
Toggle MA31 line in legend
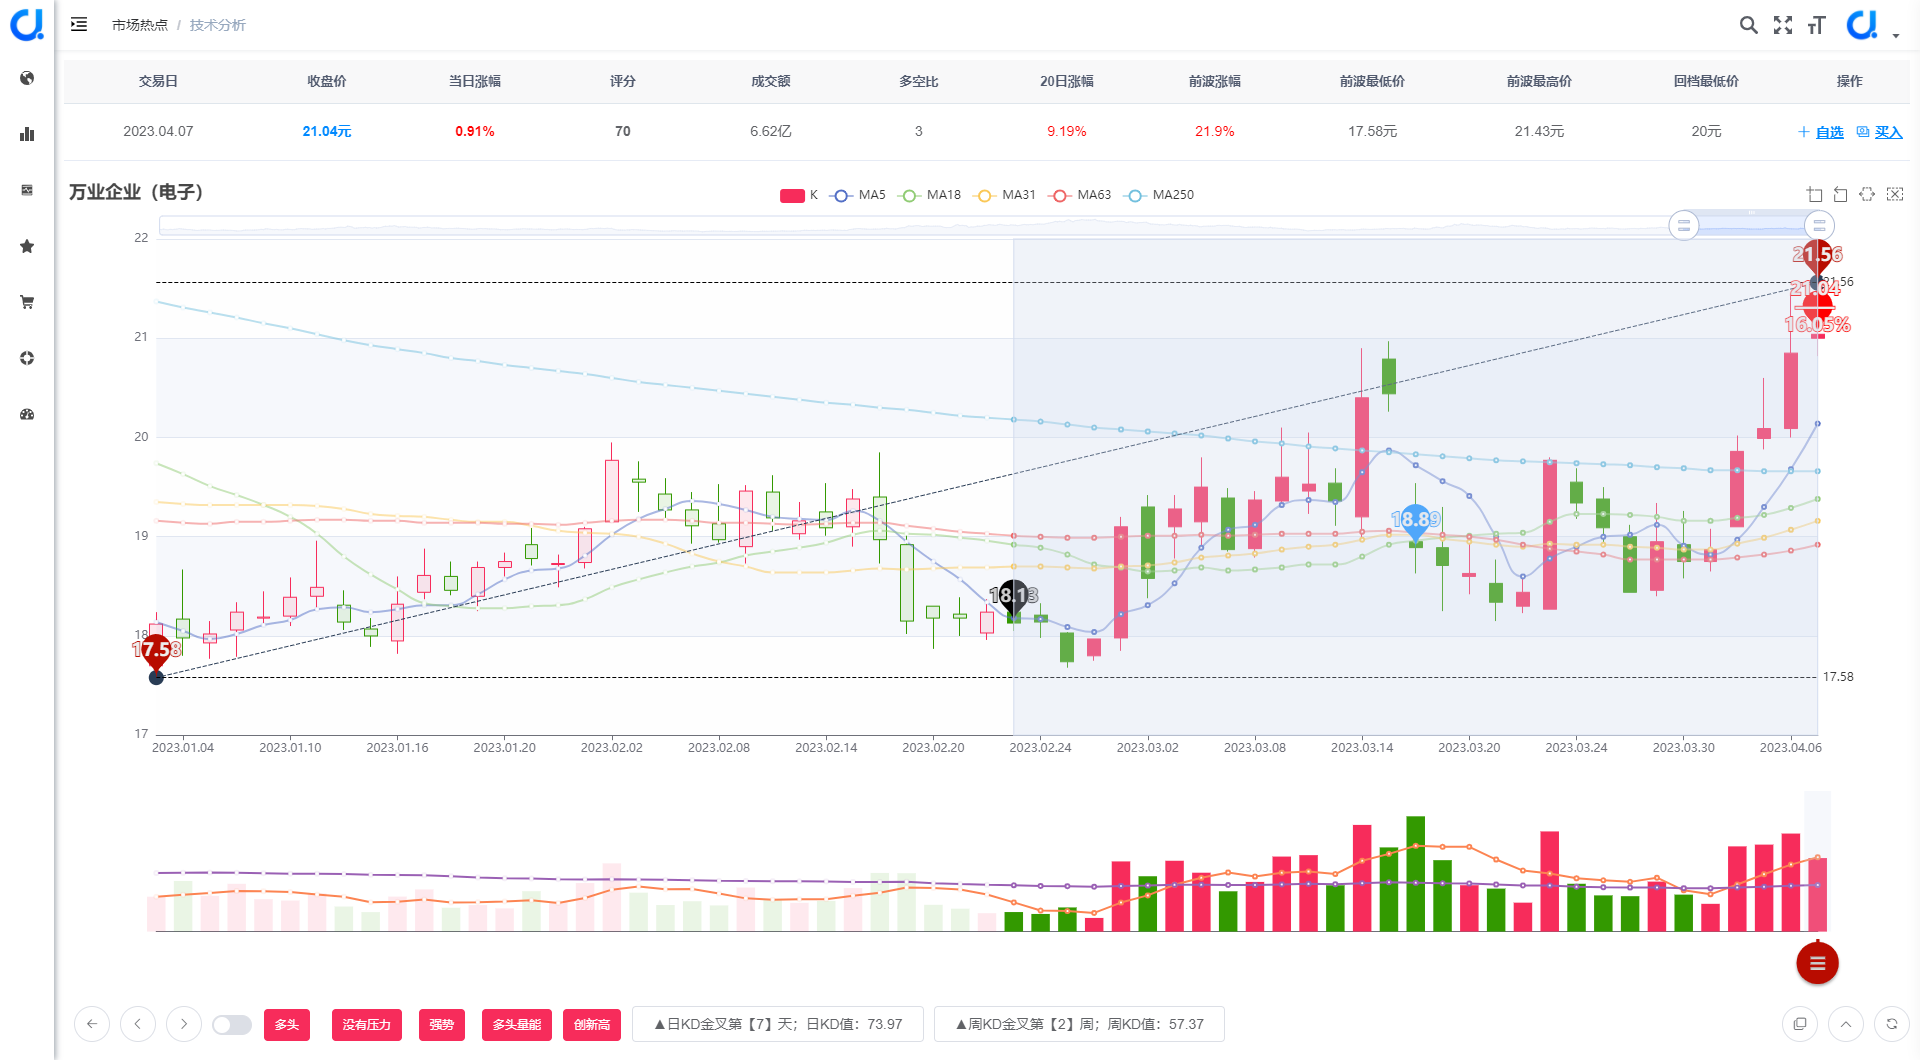[x=1005, y=195]
